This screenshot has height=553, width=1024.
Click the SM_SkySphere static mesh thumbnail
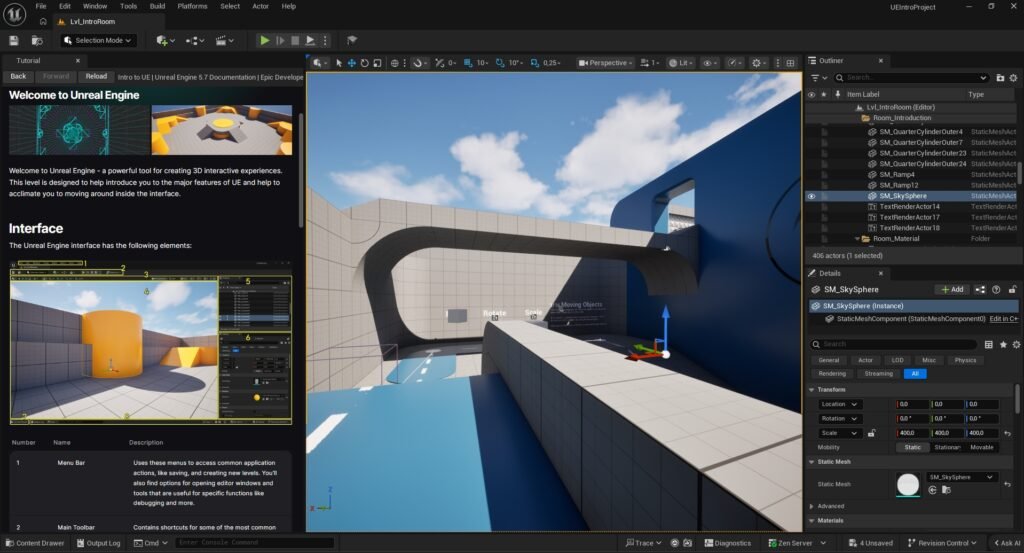pos(908,484)
